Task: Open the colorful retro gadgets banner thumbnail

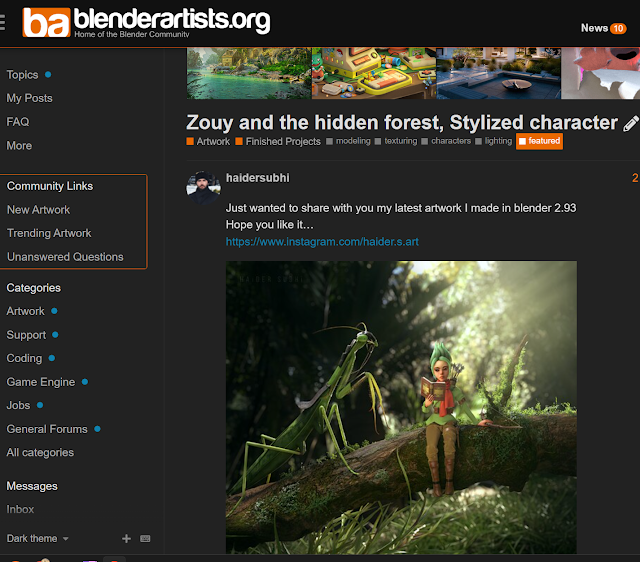Action: pyautogui.click(x=373, y=73)
